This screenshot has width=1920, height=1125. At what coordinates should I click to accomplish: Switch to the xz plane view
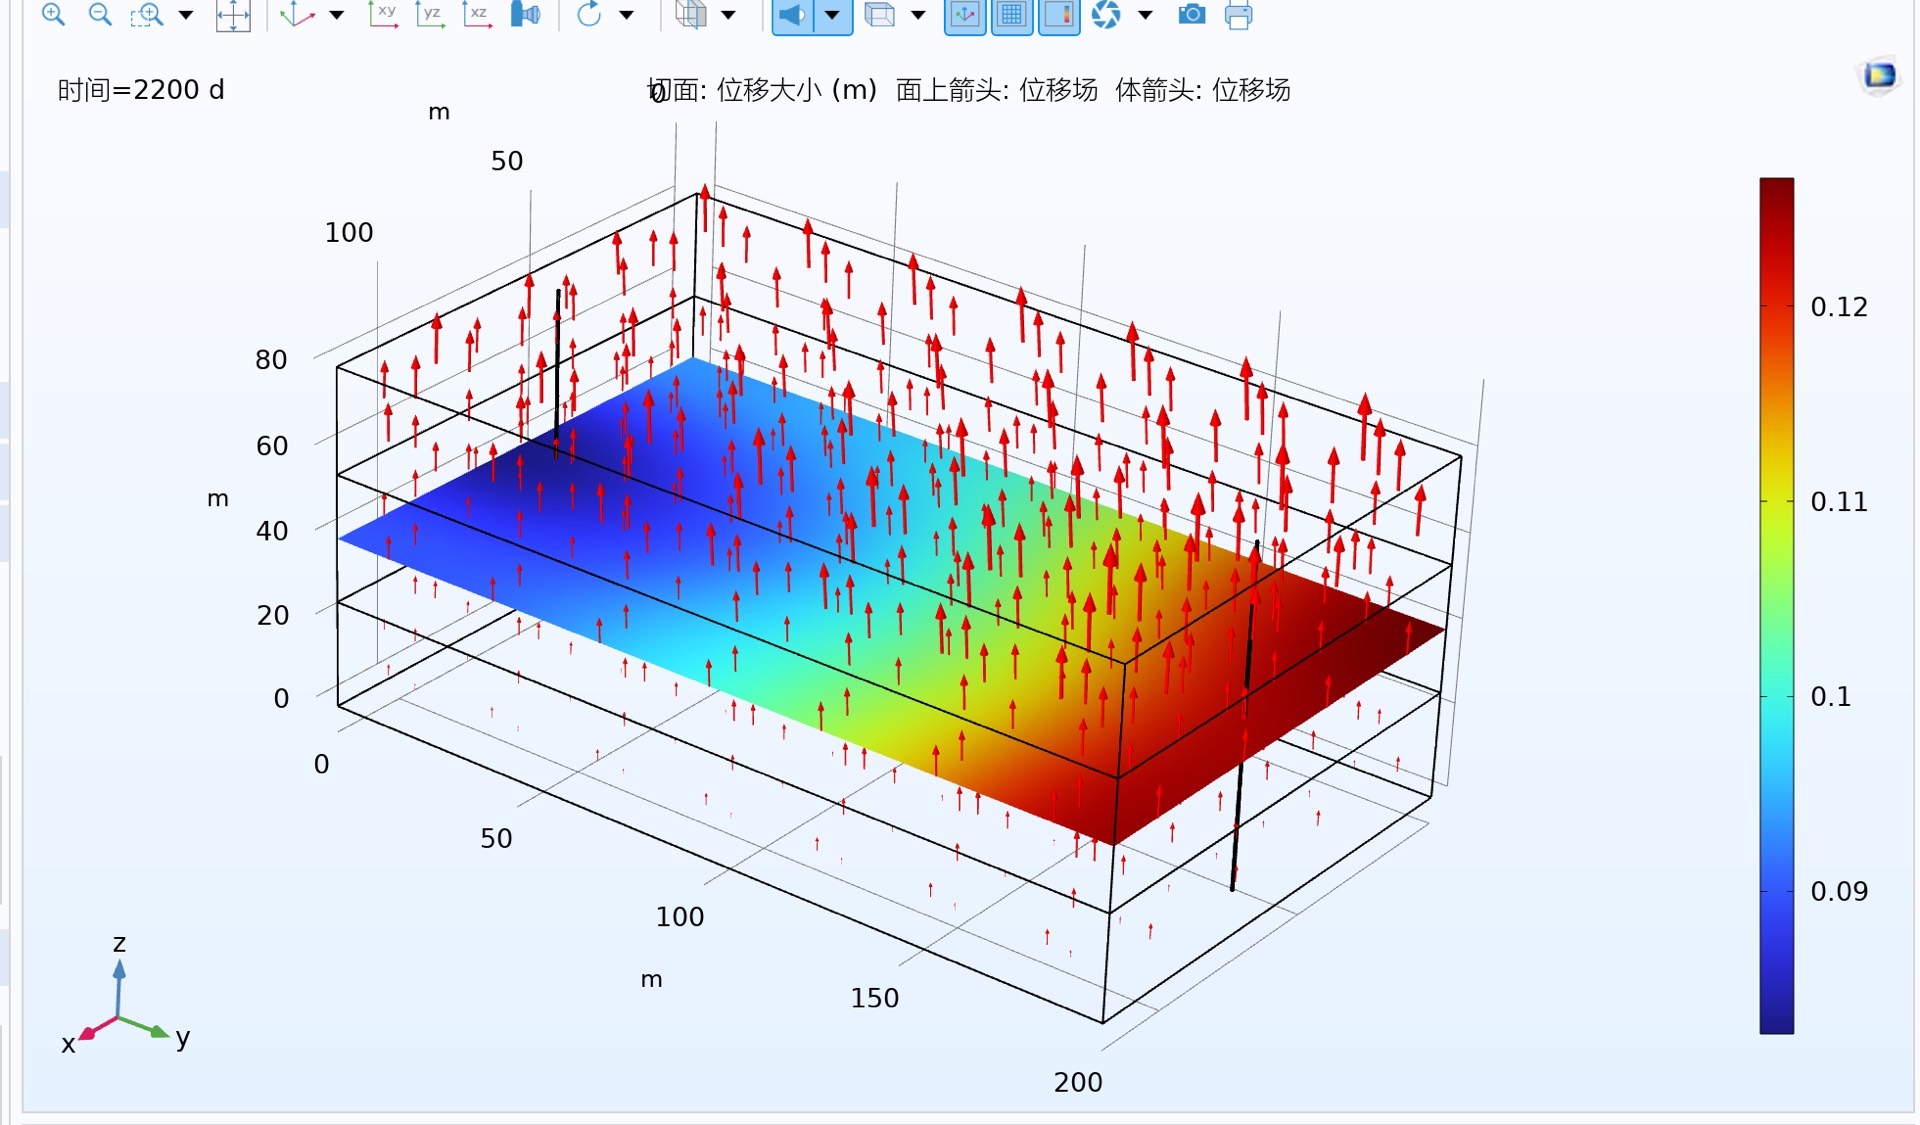pyautogui.click(x=477, y=14)
